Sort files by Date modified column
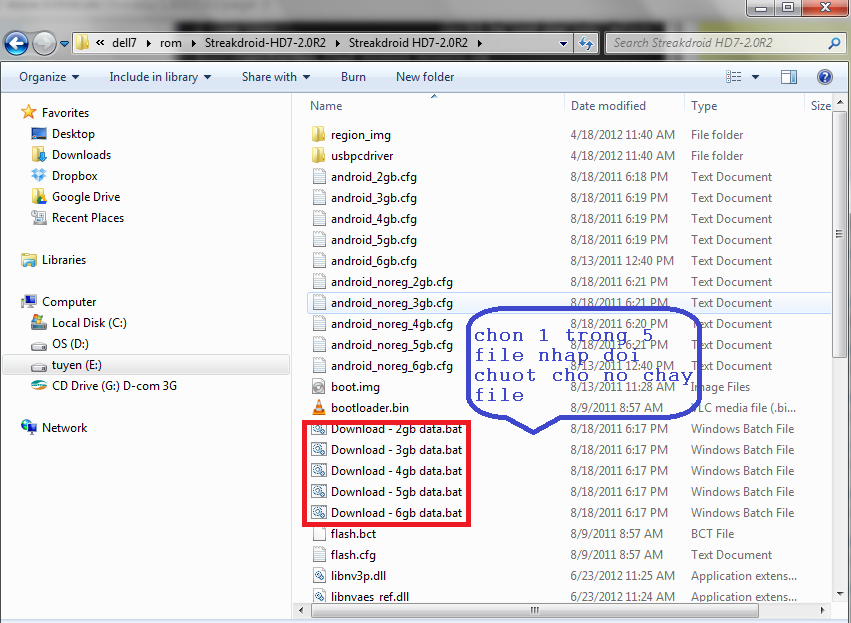 [x=608, y=106]
